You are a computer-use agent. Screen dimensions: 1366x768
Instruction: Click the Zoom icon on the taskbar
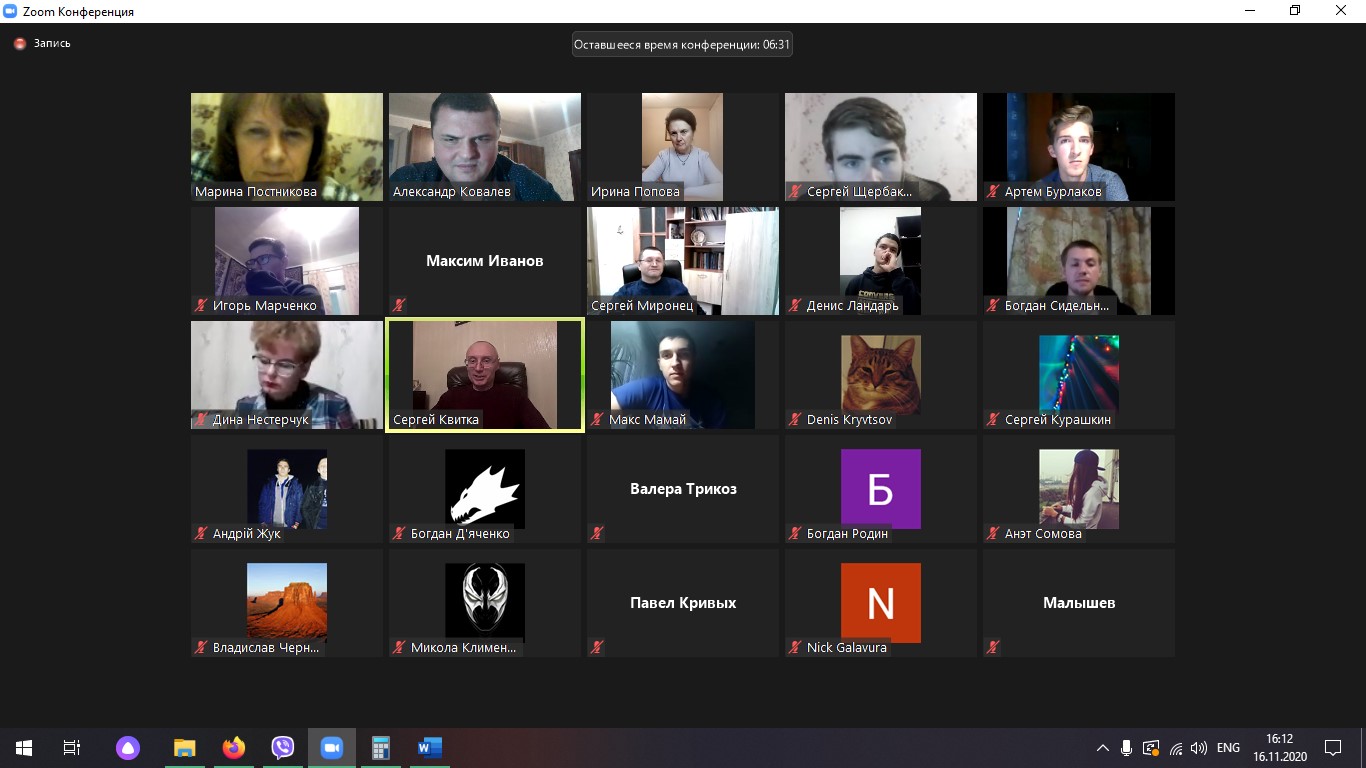pyautogui.click(x=332, y=747)
